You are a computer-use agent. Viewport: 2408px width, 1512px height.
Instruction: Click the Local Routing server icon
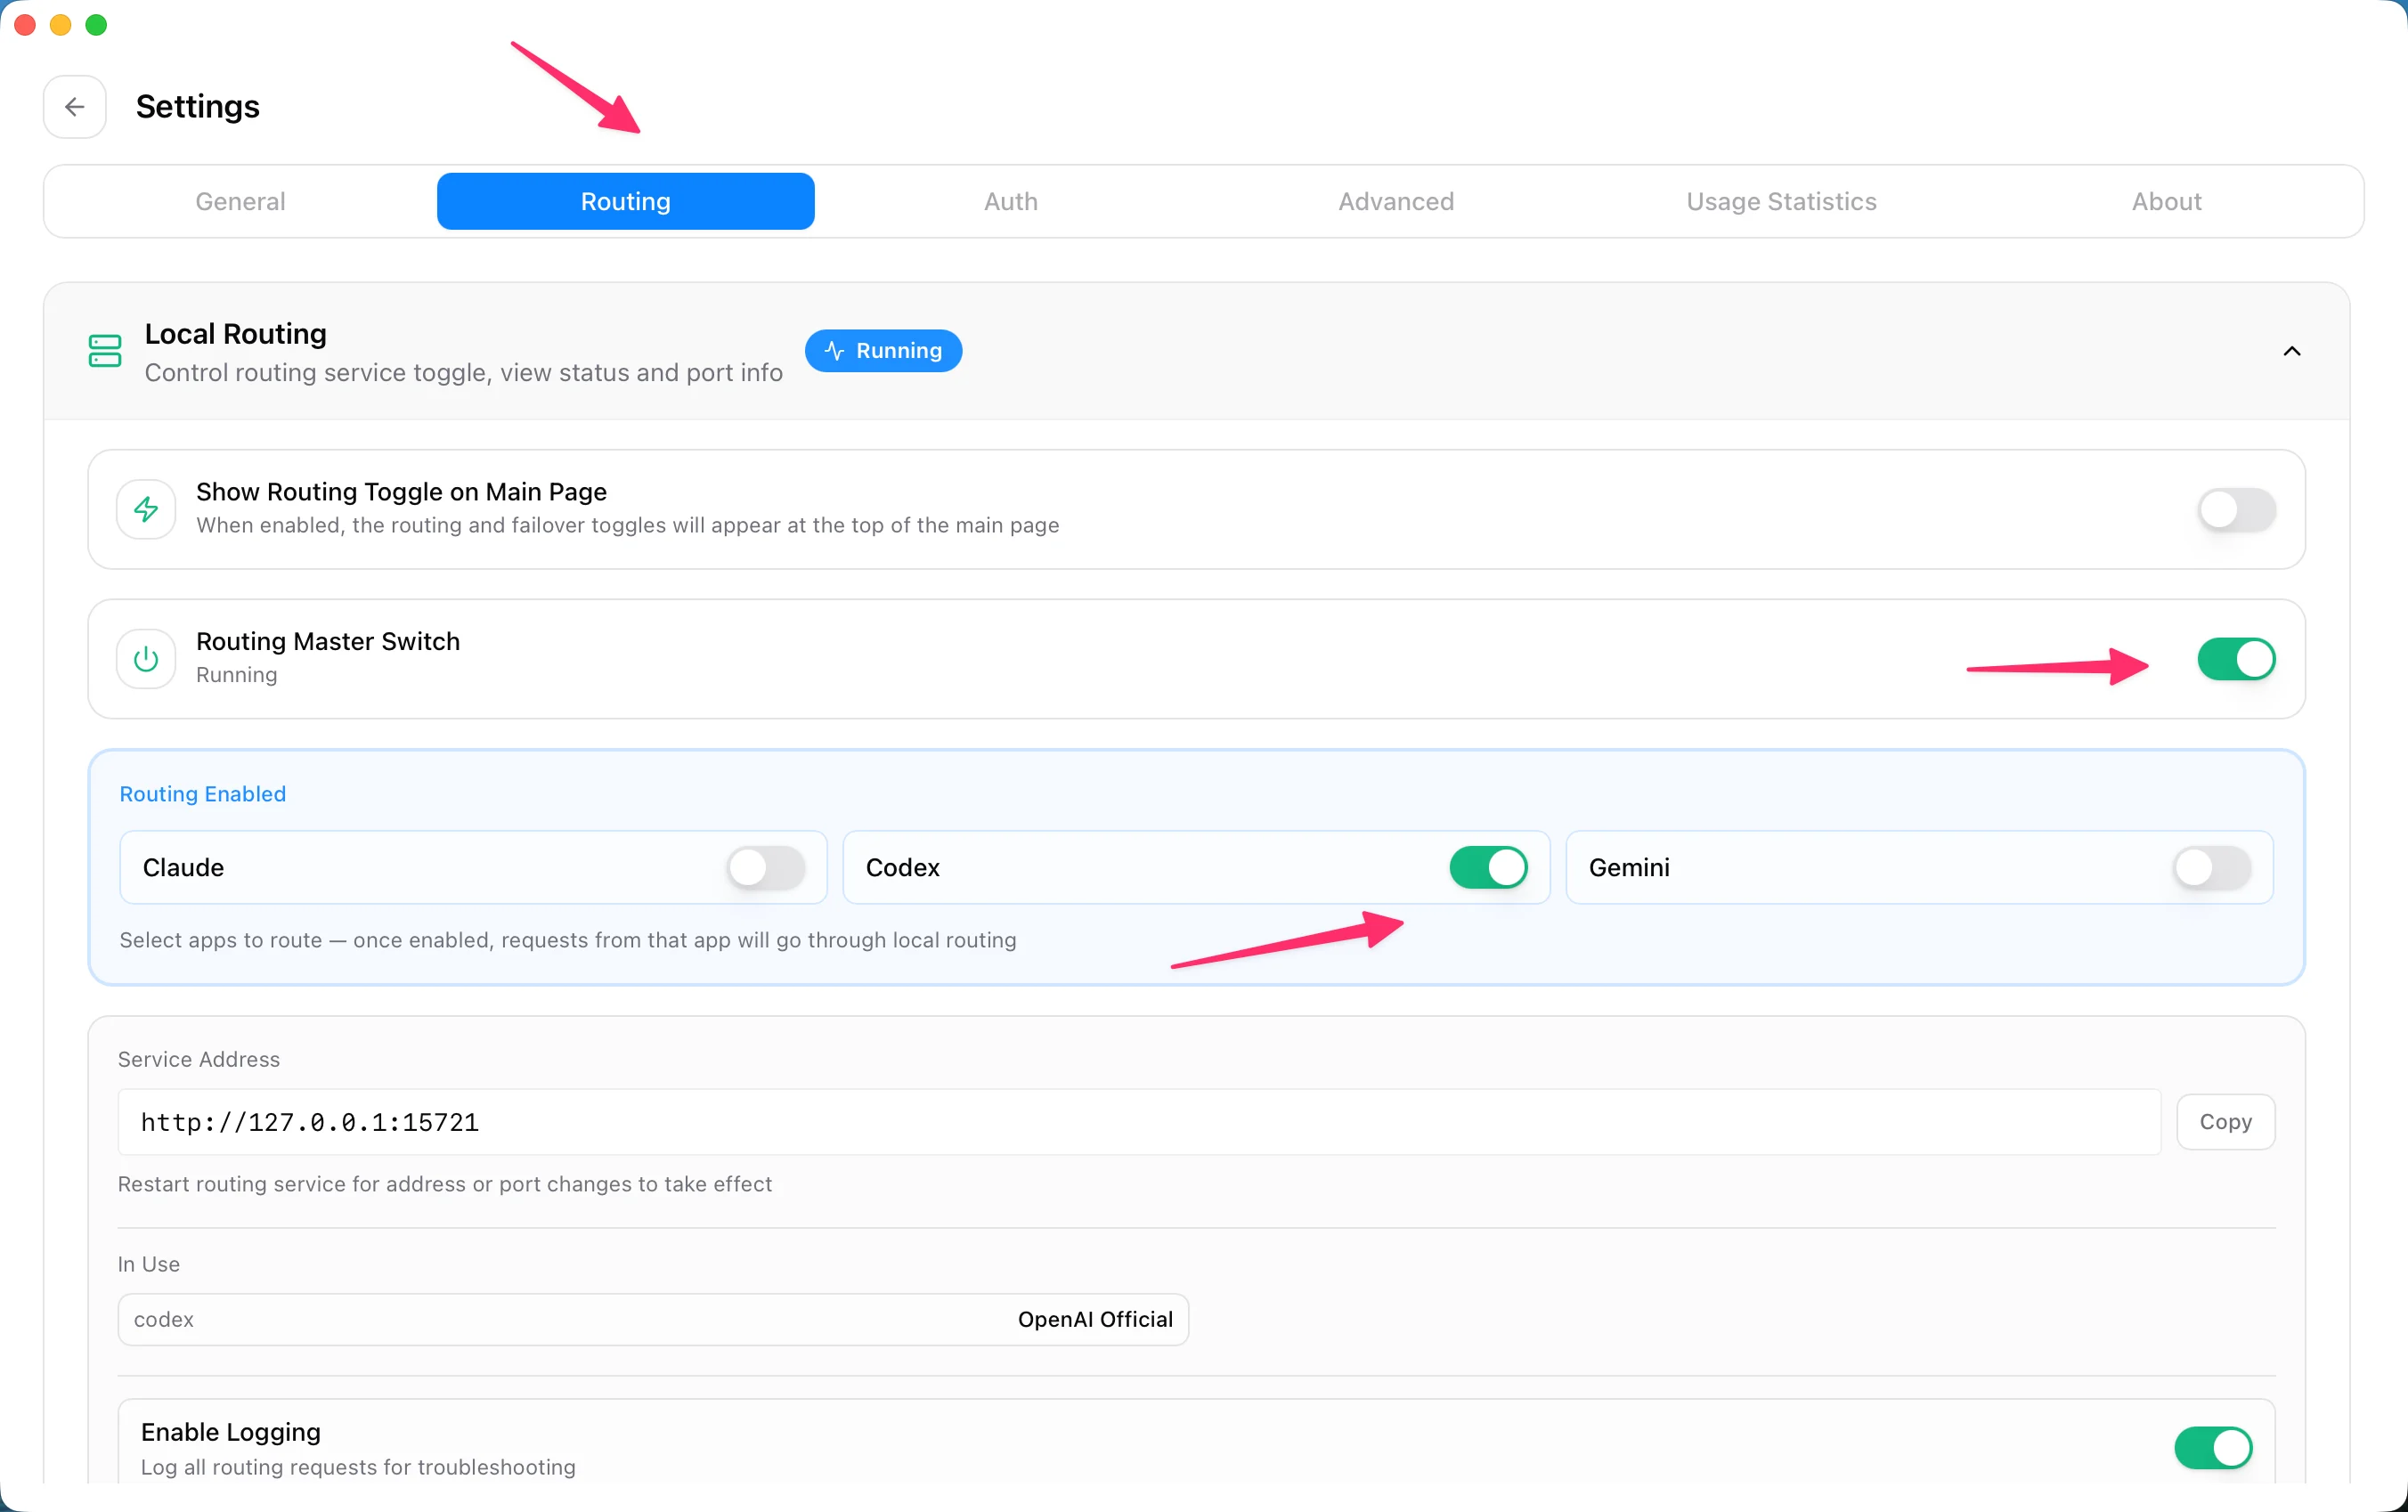click(x=105, y=351)
